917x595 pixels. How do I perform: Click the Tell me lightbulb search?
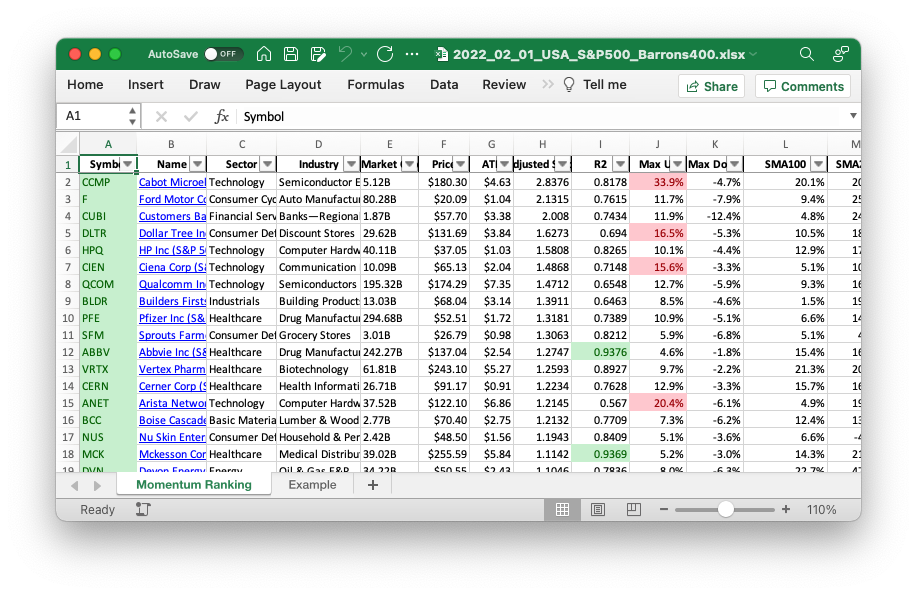[595, 85]
